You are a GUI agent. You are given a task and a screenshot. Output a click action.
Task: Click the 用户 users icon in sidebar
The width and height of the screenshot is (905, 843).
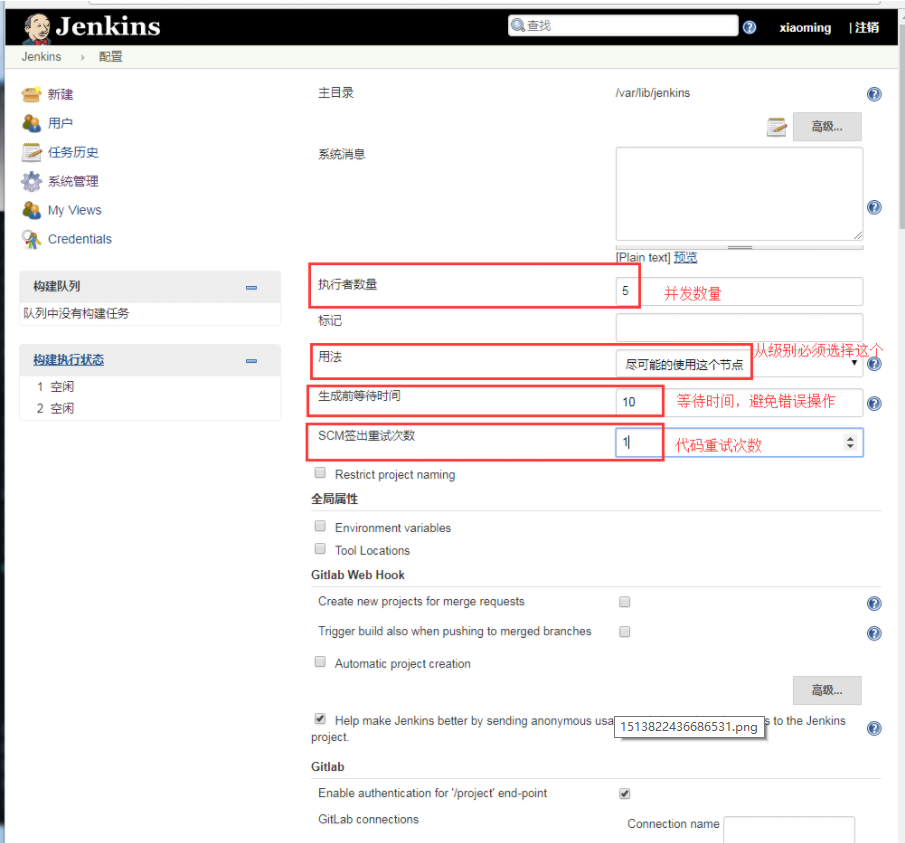coord(31,123)
